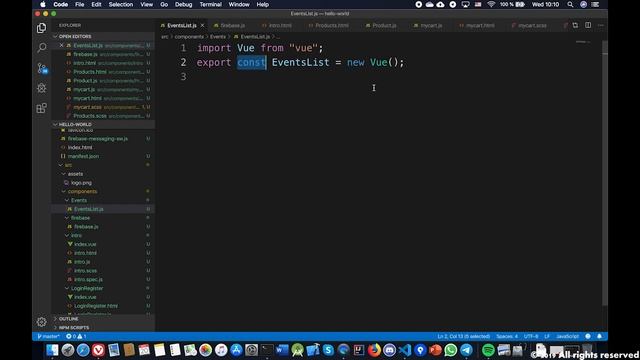This screenshot has width=640, height=360.
Task: Expand the NPM Scripts section
Action: pos(103,327)
